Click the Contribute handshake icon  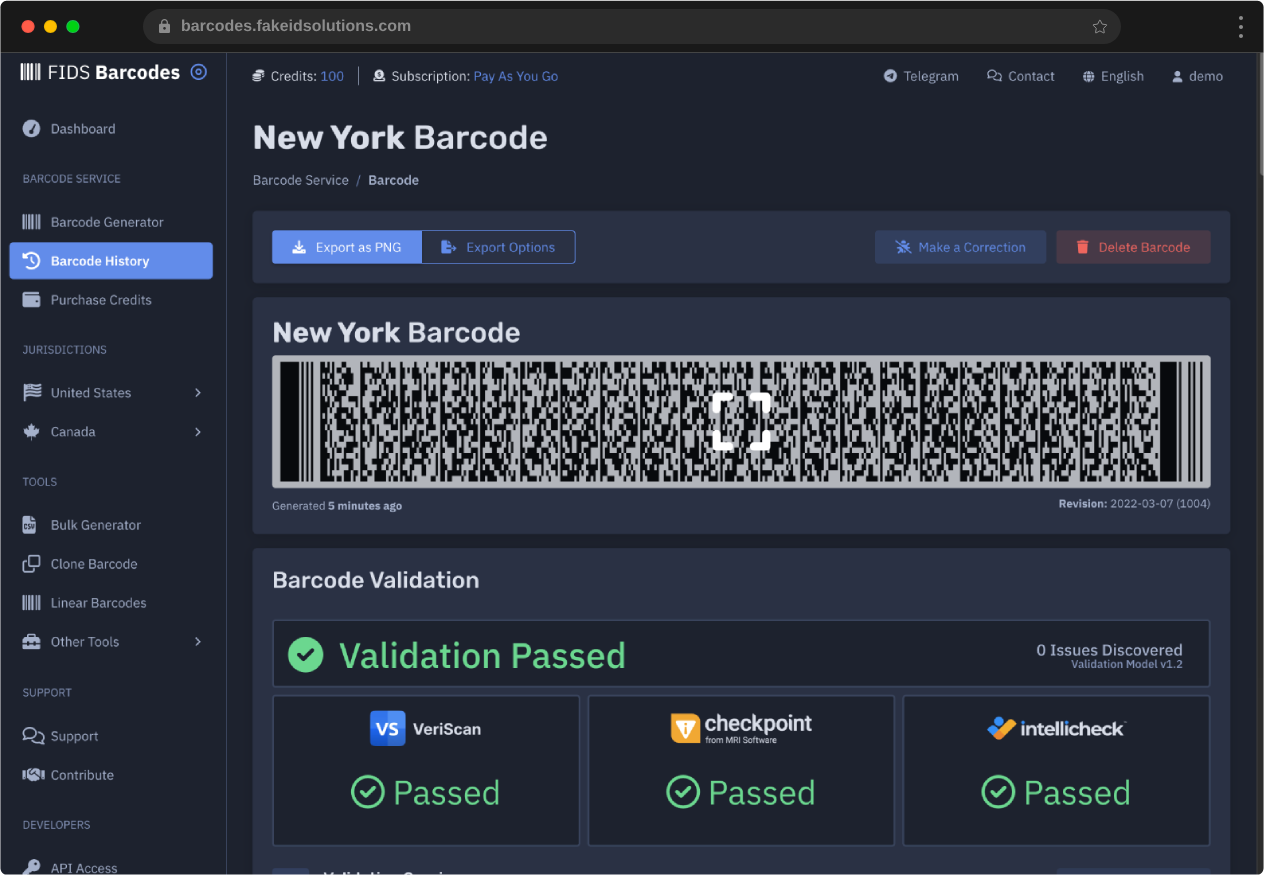point(33,775)
